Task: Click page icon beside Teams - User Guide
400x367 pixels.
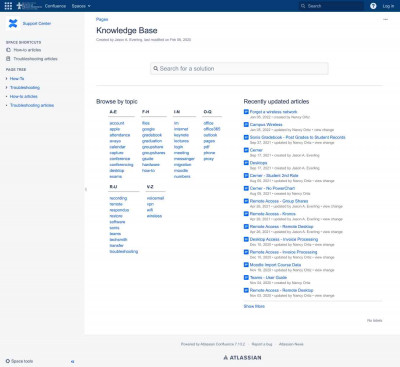Action: [x=246, y=277]
